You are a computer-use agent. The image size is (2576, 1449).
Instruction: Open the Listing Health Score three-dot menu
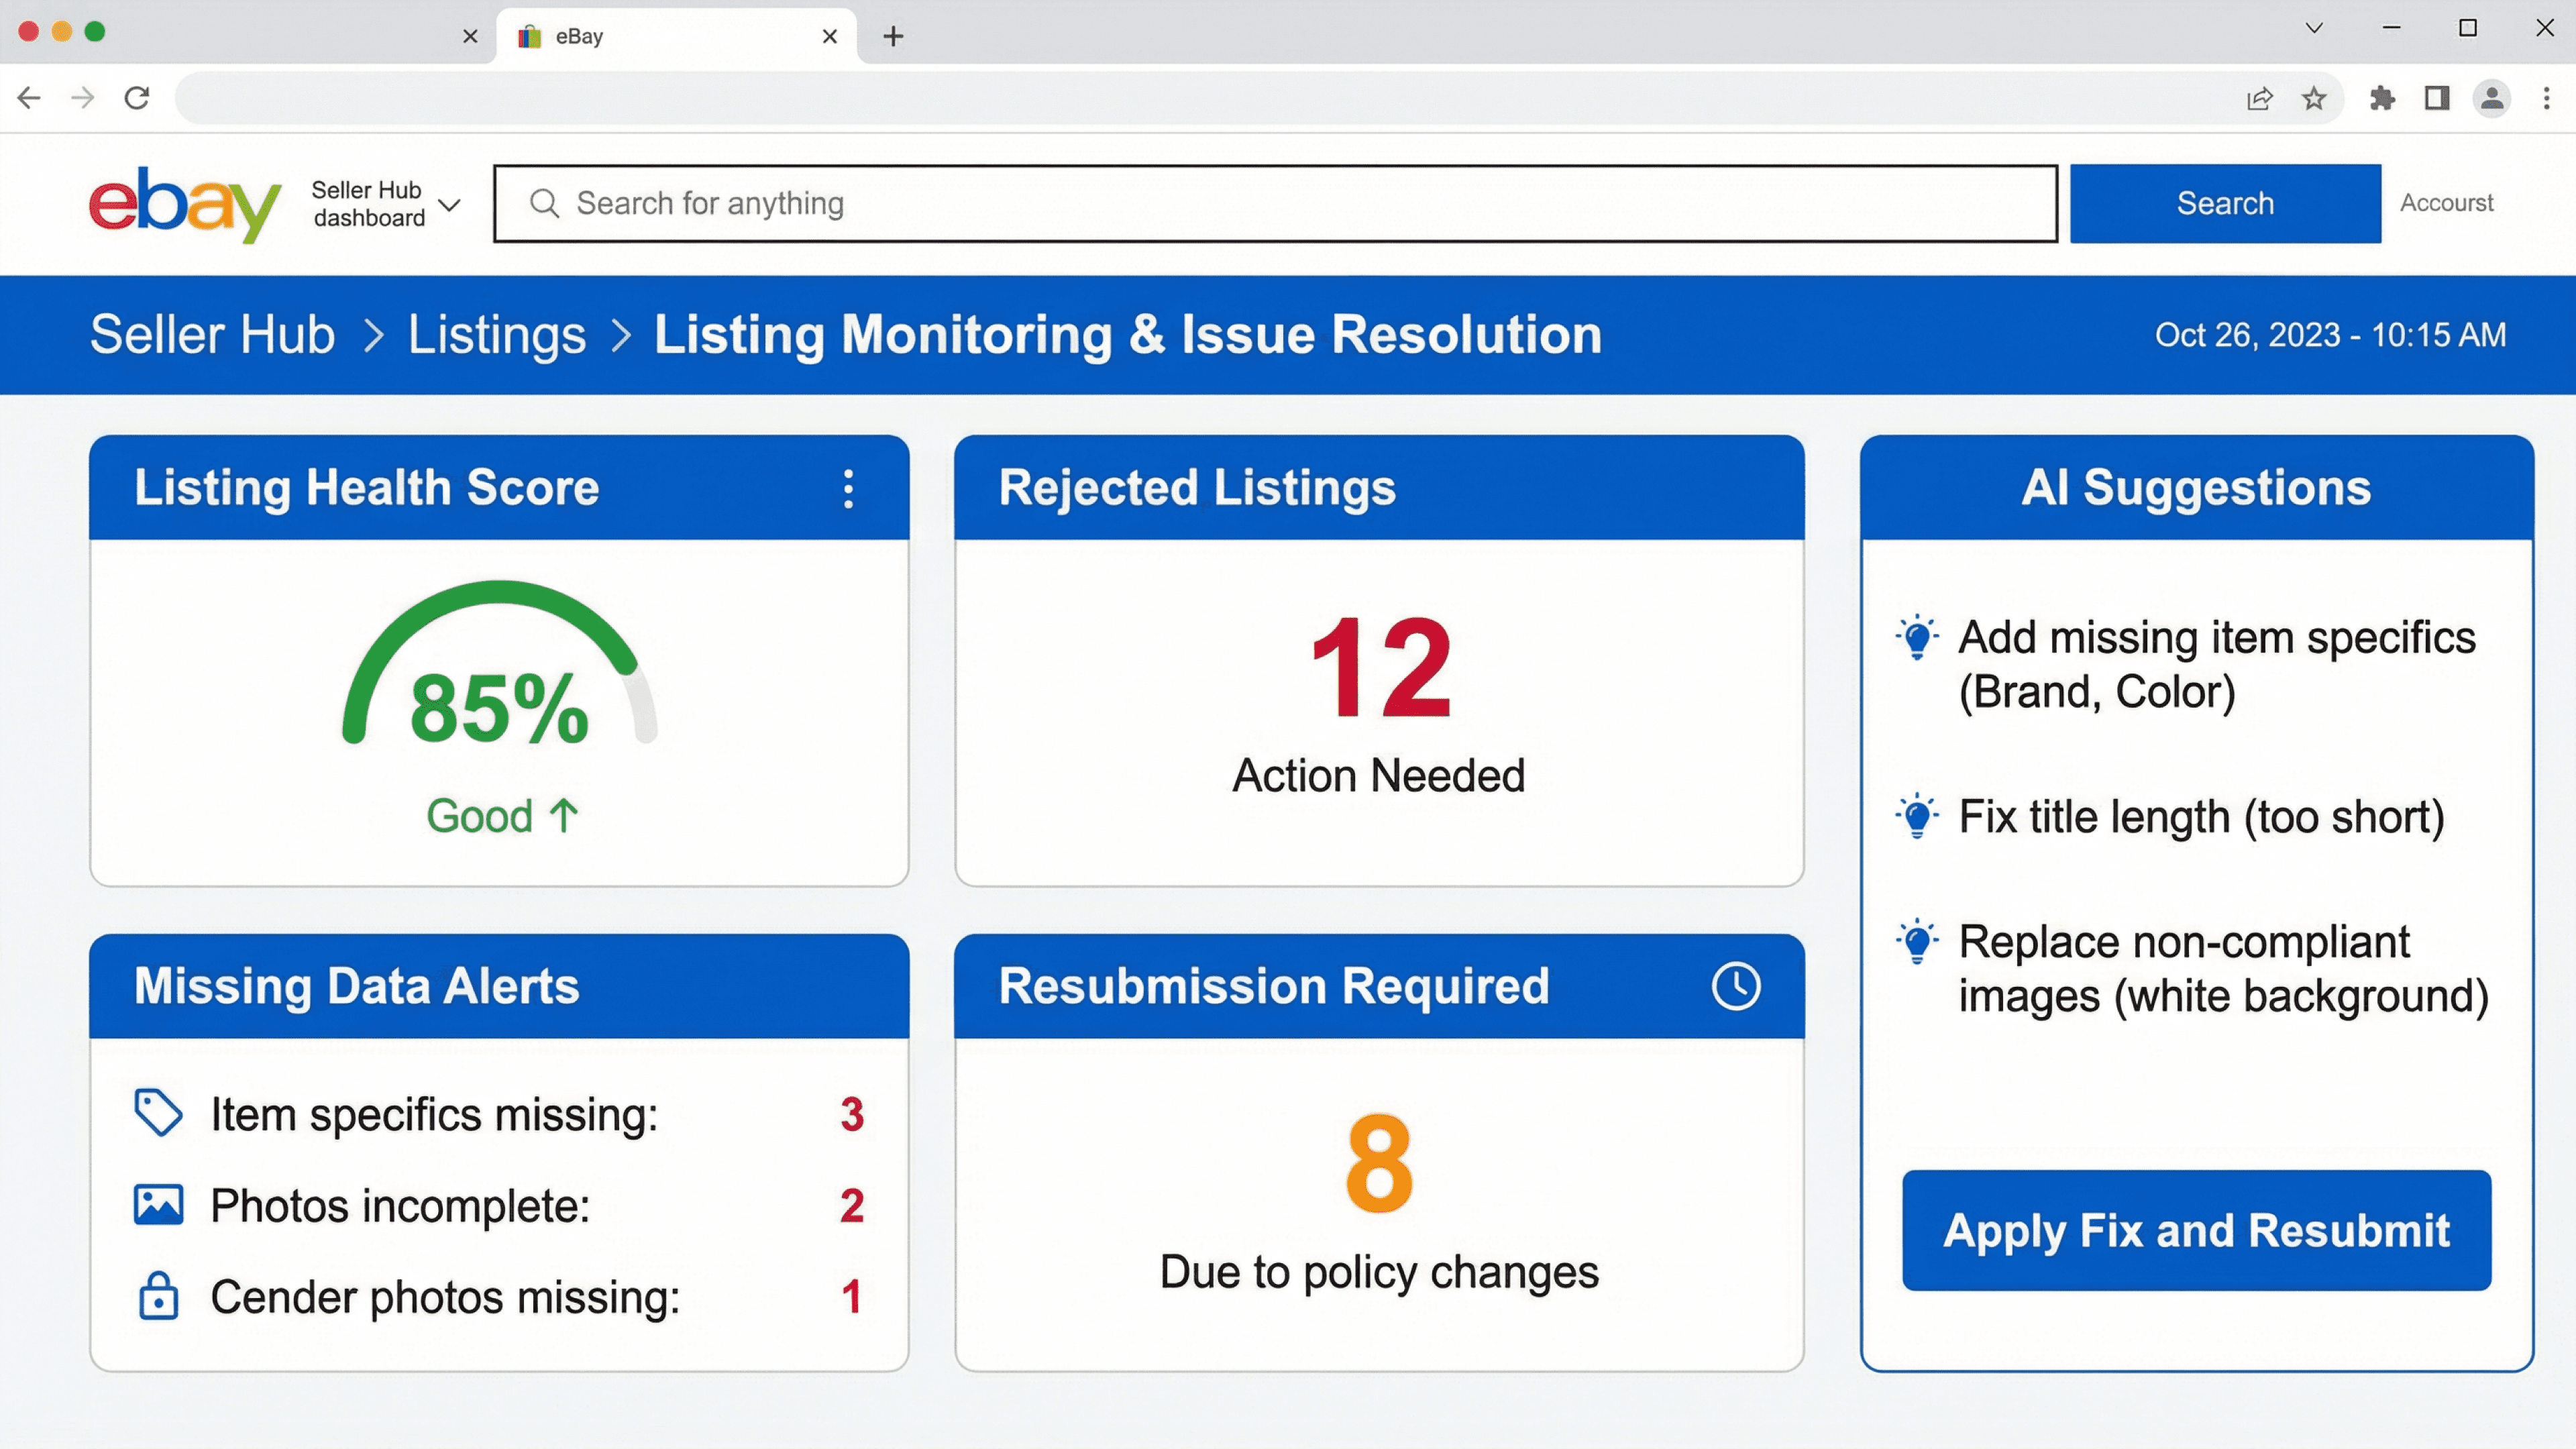pos(848,489)
